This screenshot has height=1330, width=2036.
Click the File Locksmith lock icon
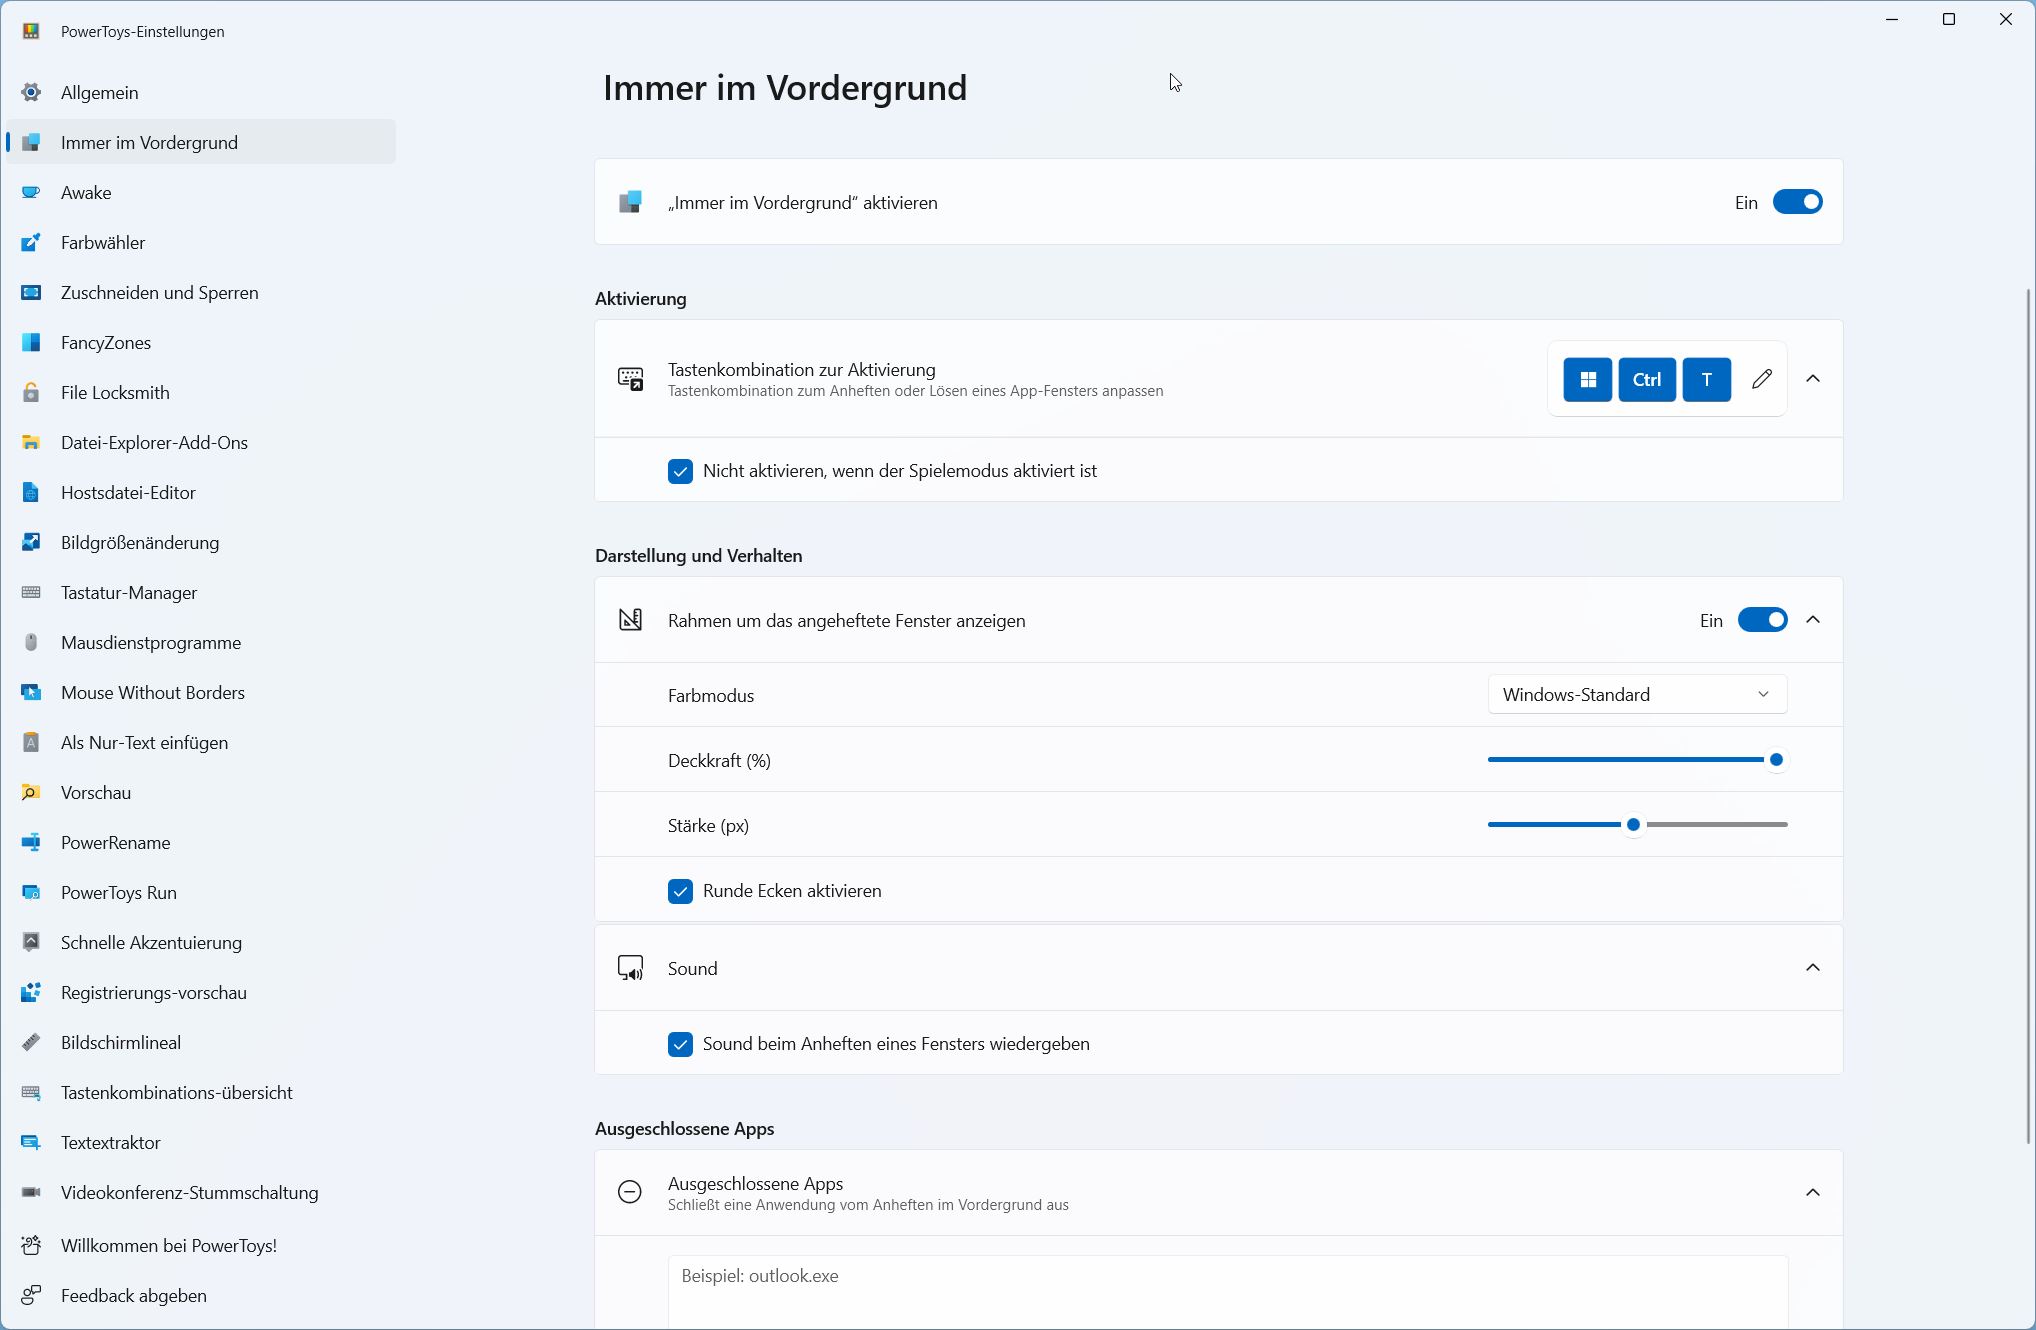(31, 393)
